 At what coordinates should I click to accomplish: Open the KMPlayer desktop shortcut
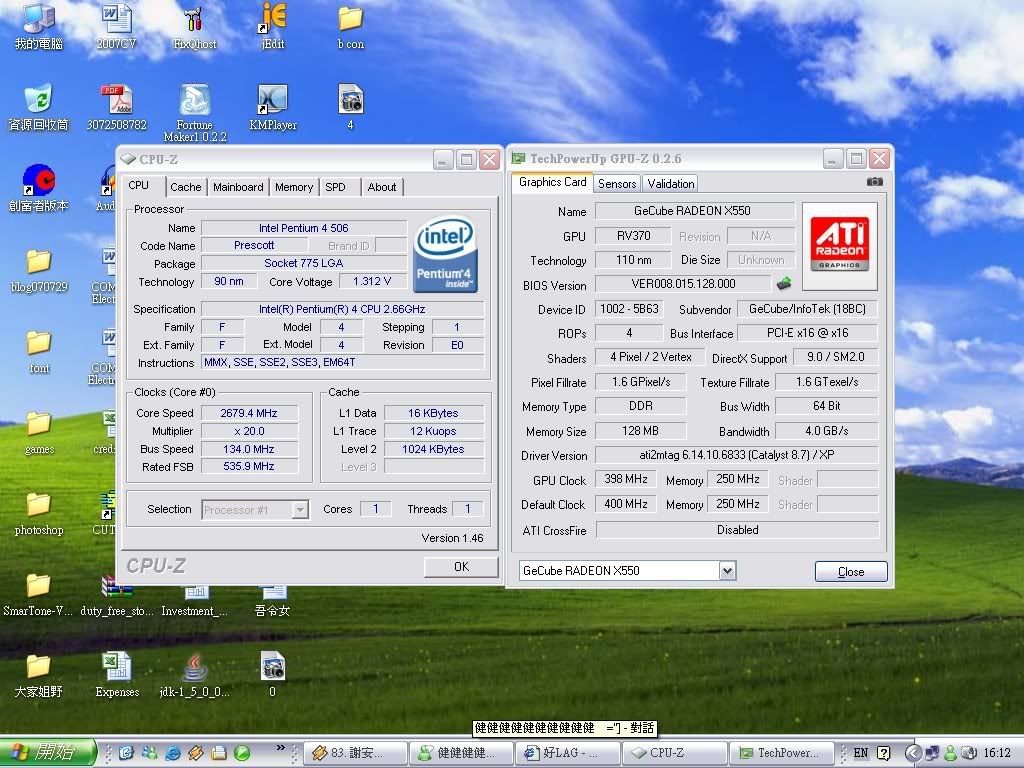pyautogui.click(x=272, y=100)
